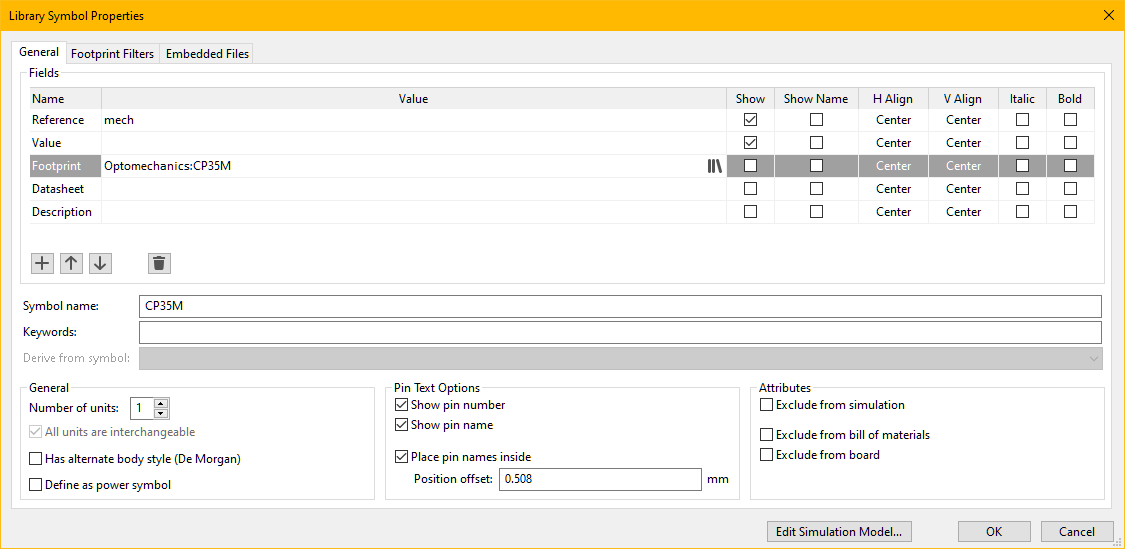Close the Library Symbol Properties dialog
The image size is (1125, 549).
tap(1108, 15)
